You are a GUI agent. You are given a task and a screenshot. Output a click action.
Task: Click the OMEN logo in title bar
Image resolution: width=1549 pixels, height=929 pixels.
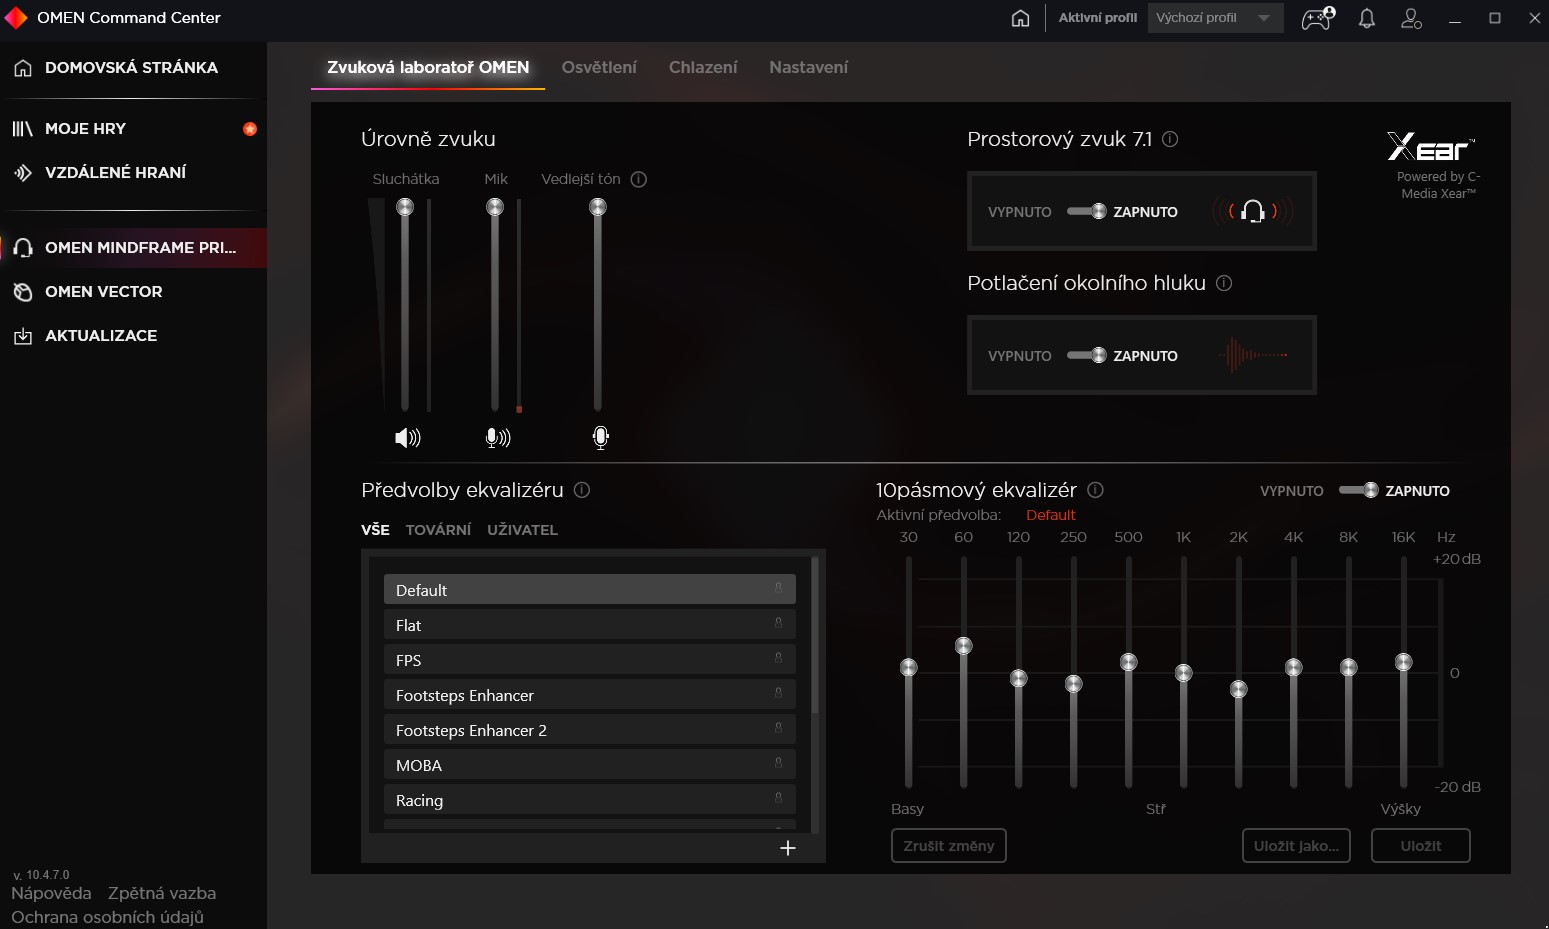[x=16, y=18]
